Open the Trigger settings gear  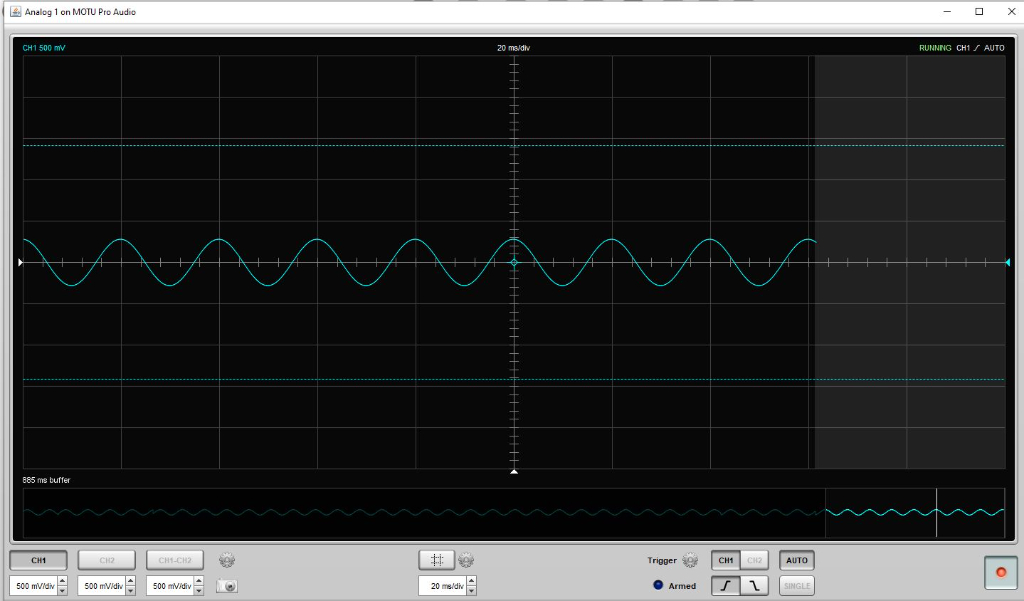pos(689,561)
